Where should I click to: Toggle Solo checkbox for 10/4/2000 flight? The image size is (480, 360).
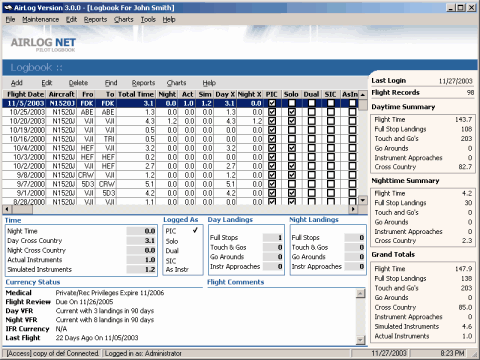coord(292,148)
